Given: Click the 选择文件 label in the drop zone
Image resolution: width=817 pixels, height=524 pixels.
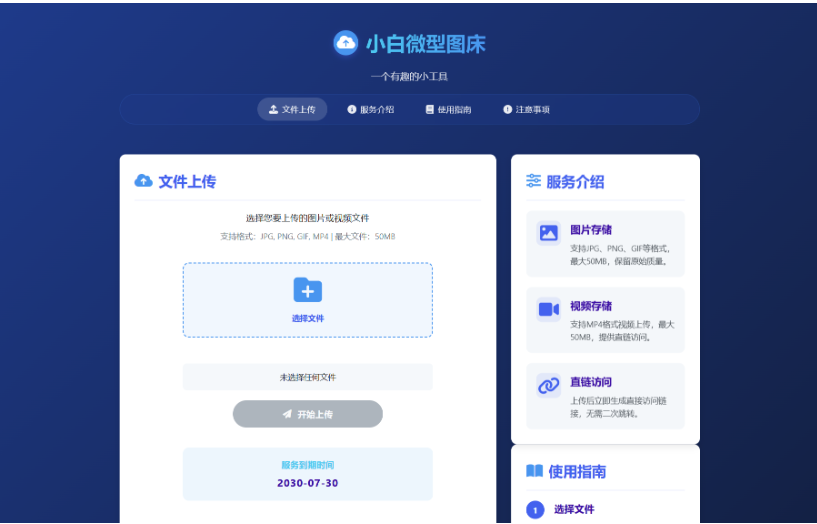Looking at the screenshot, I should pos(307,318).
